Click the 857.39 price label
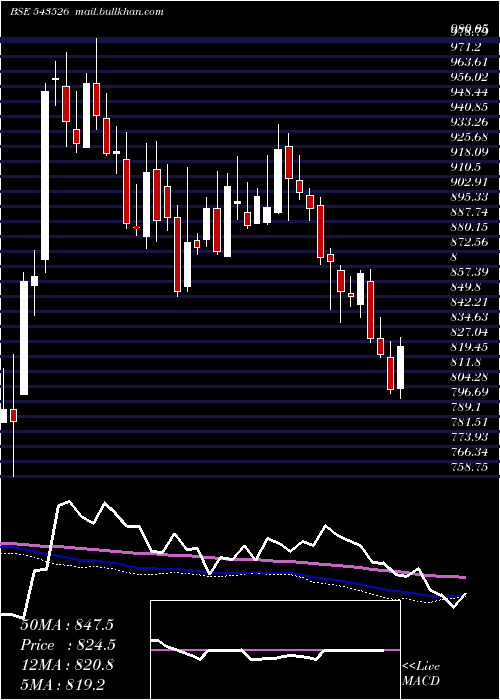 click(469, 272)
